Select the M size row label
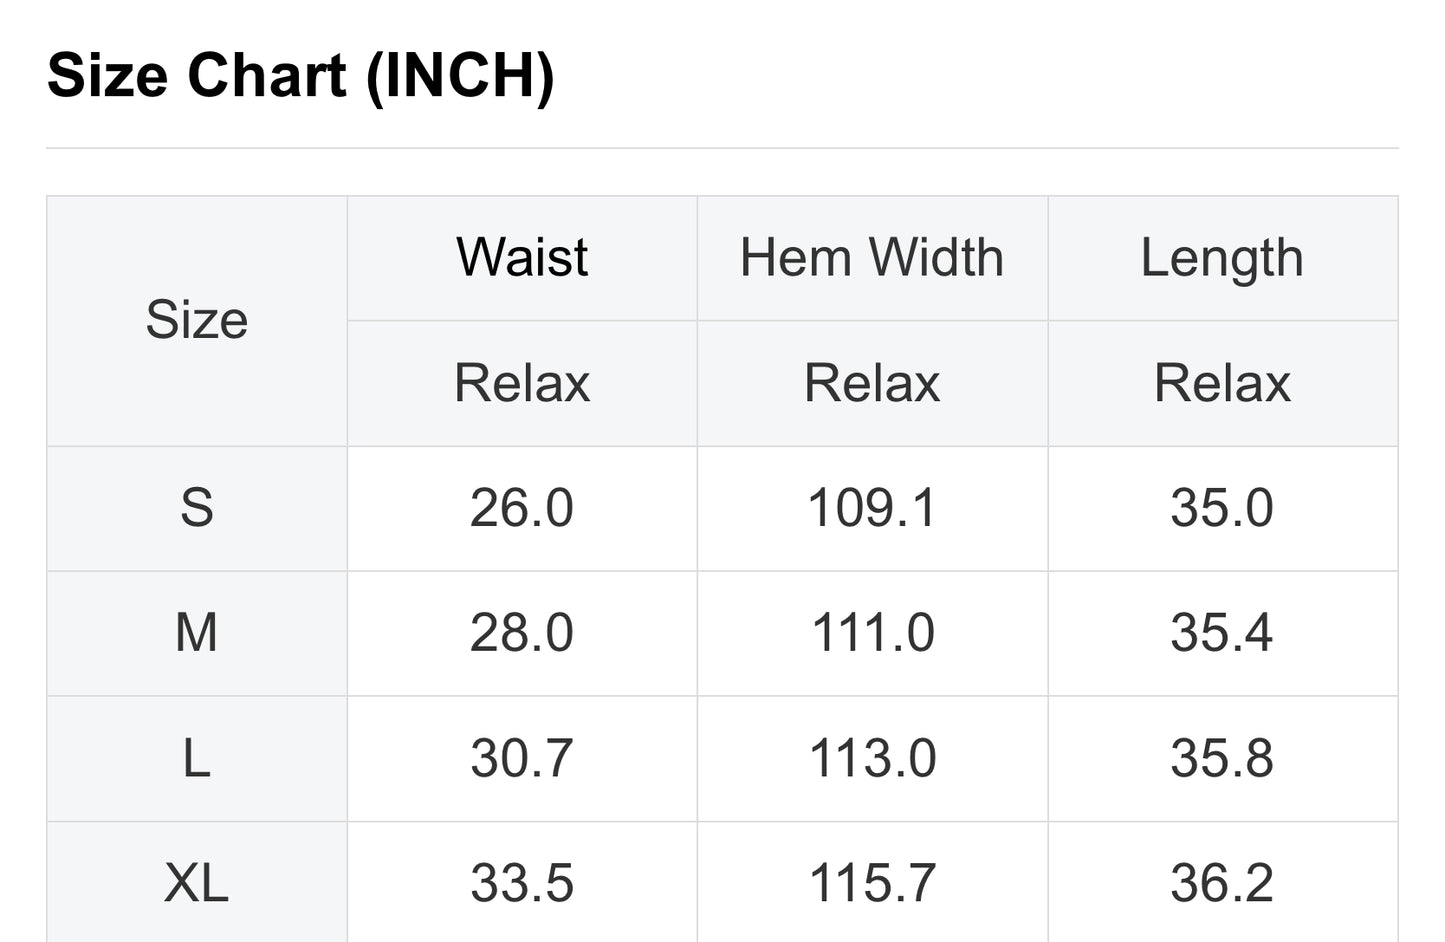 (x=197, y=633)
